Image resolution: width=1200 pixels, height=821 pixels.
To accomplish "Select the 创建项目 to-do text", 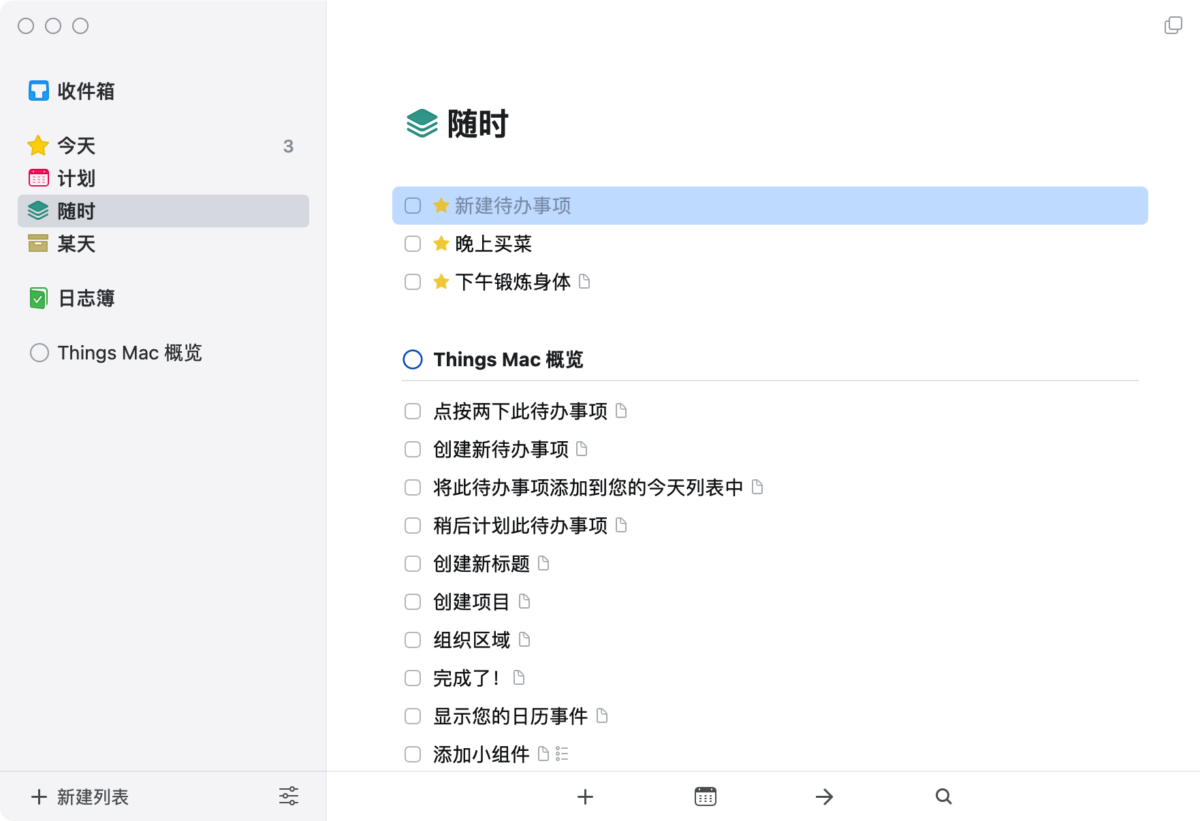I will pos(472,602).
